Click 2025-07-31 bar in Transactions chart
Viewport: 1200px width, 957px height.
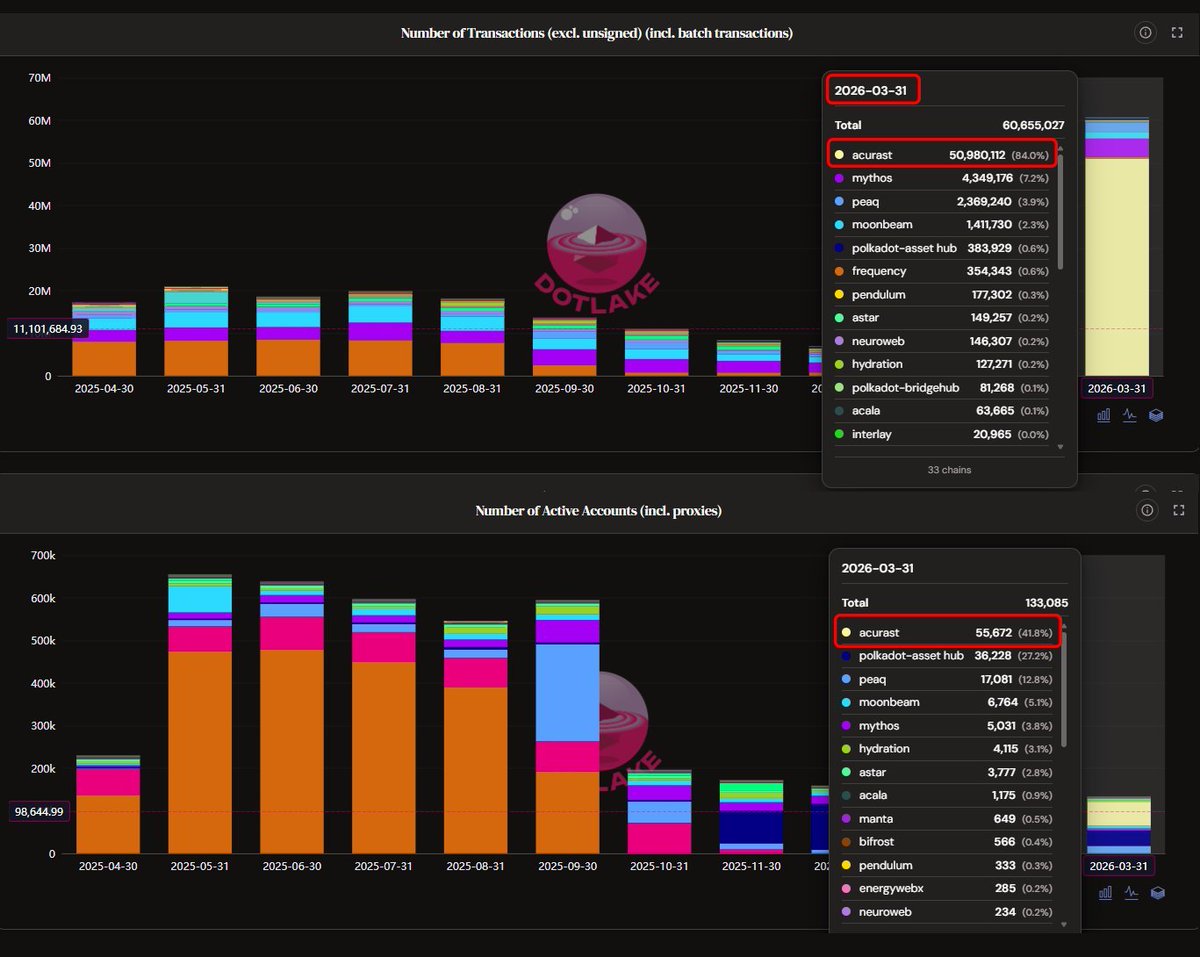[380, 333]
